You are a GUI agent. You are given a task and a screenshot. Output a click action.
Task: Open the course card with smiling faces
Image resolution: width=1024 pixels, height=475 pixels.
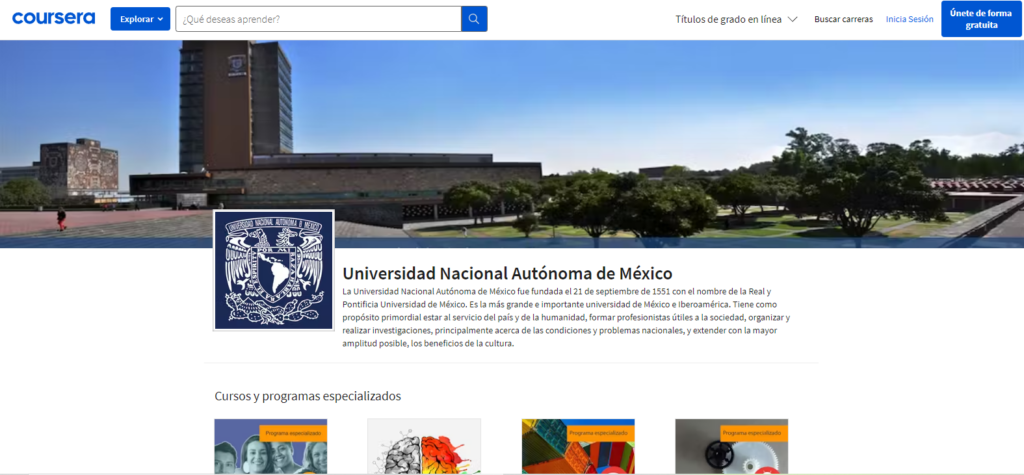tap(270, 446)
